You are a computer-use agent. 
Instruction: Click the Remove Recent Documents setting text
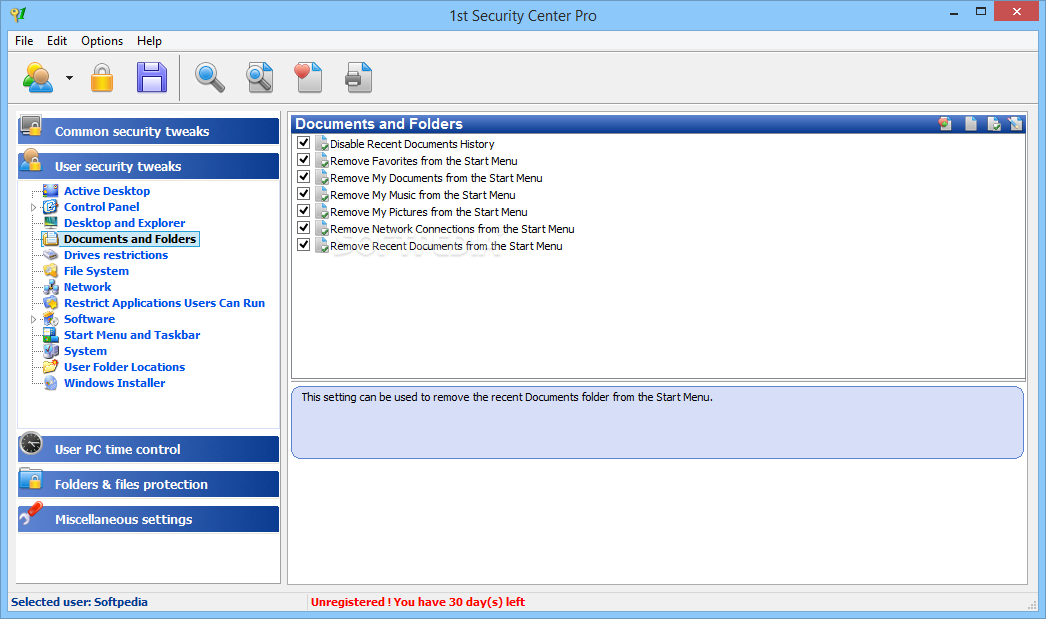pyautogui.click(x=446, y=246)
